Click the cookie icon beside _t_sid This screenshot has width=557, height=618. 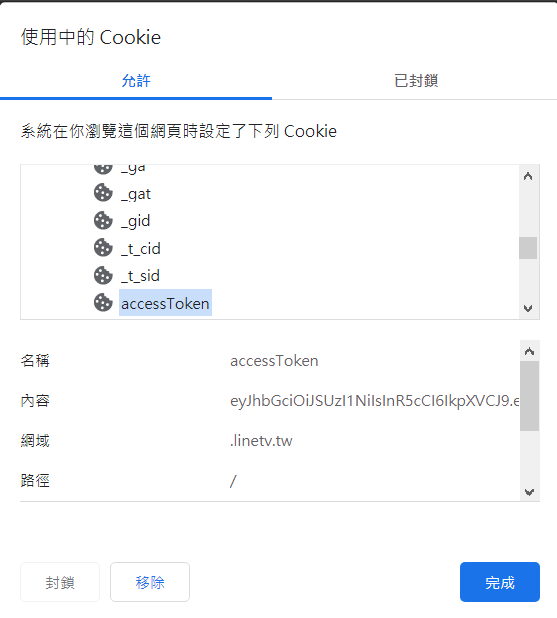pos(103,275)
